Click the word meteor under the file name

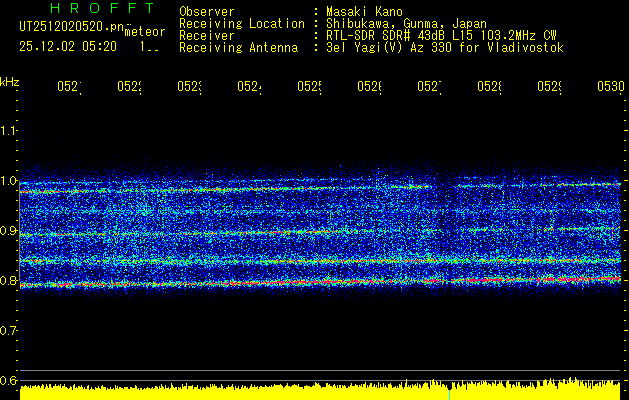(x=145, y=32)
